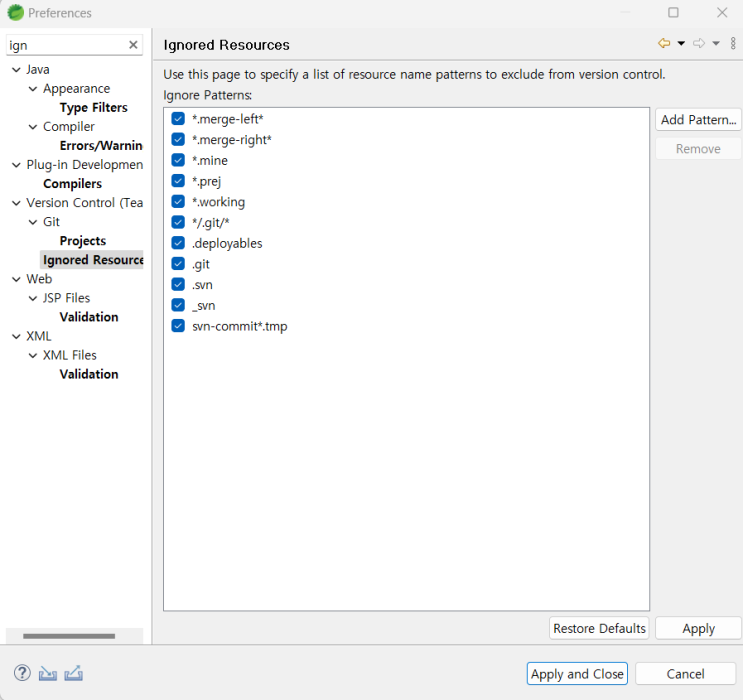Open the back history dropdown arrow
The image size is (743, 700).
[681, 43]
